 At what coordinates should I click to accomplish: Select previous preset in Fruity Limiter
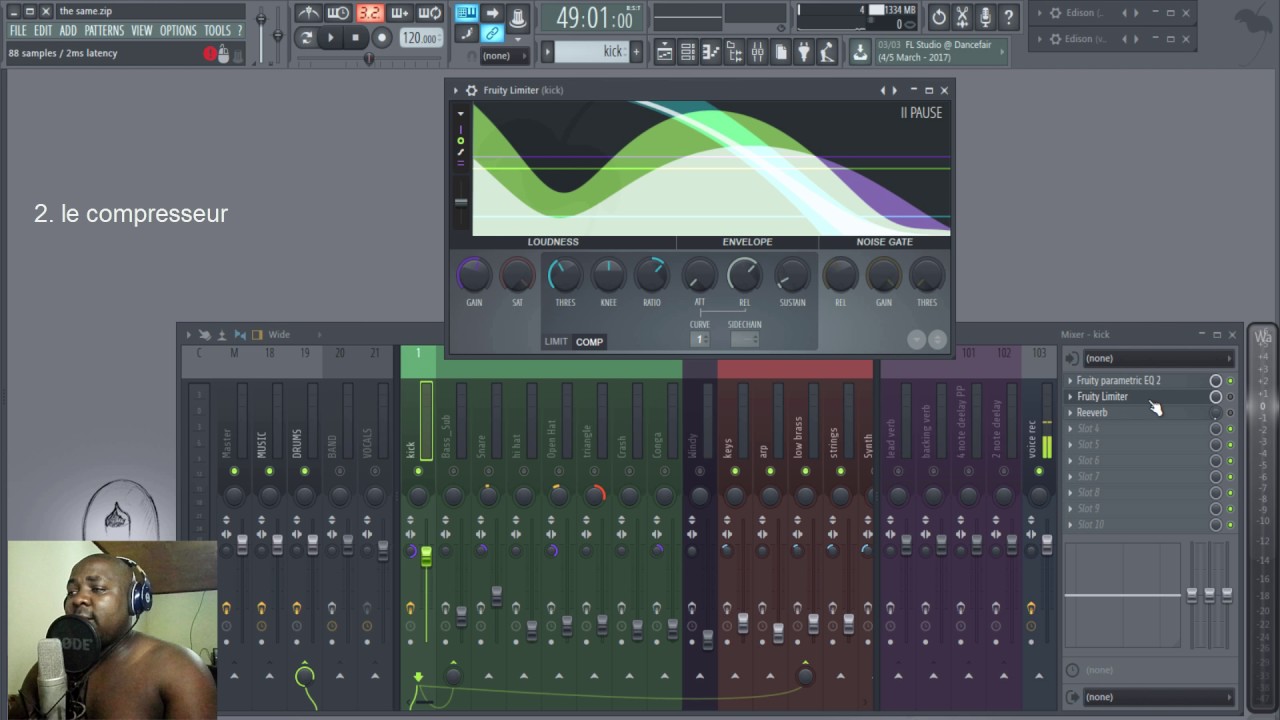[882, 90]
